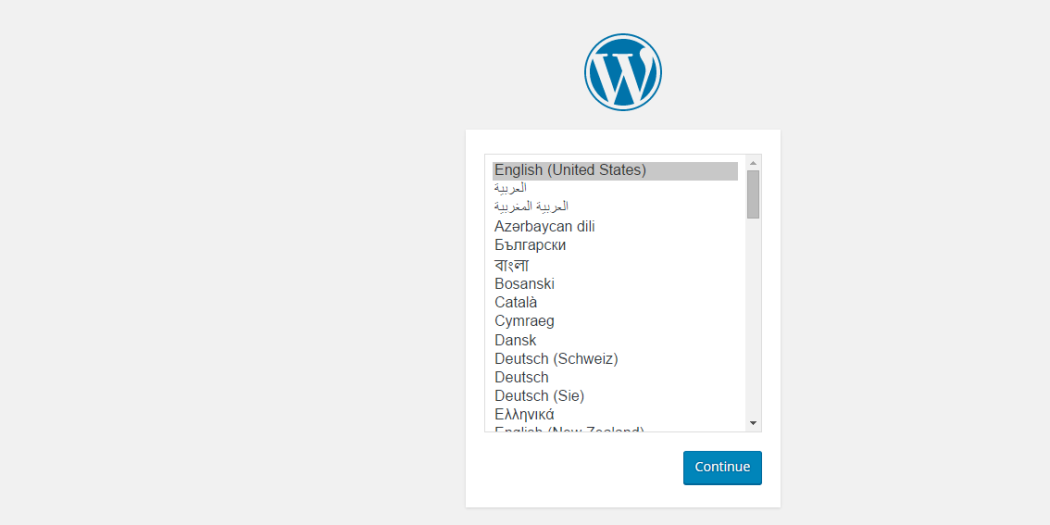
Task: Click the list scrollbar up arrow
Action: (x=753, y=163)
